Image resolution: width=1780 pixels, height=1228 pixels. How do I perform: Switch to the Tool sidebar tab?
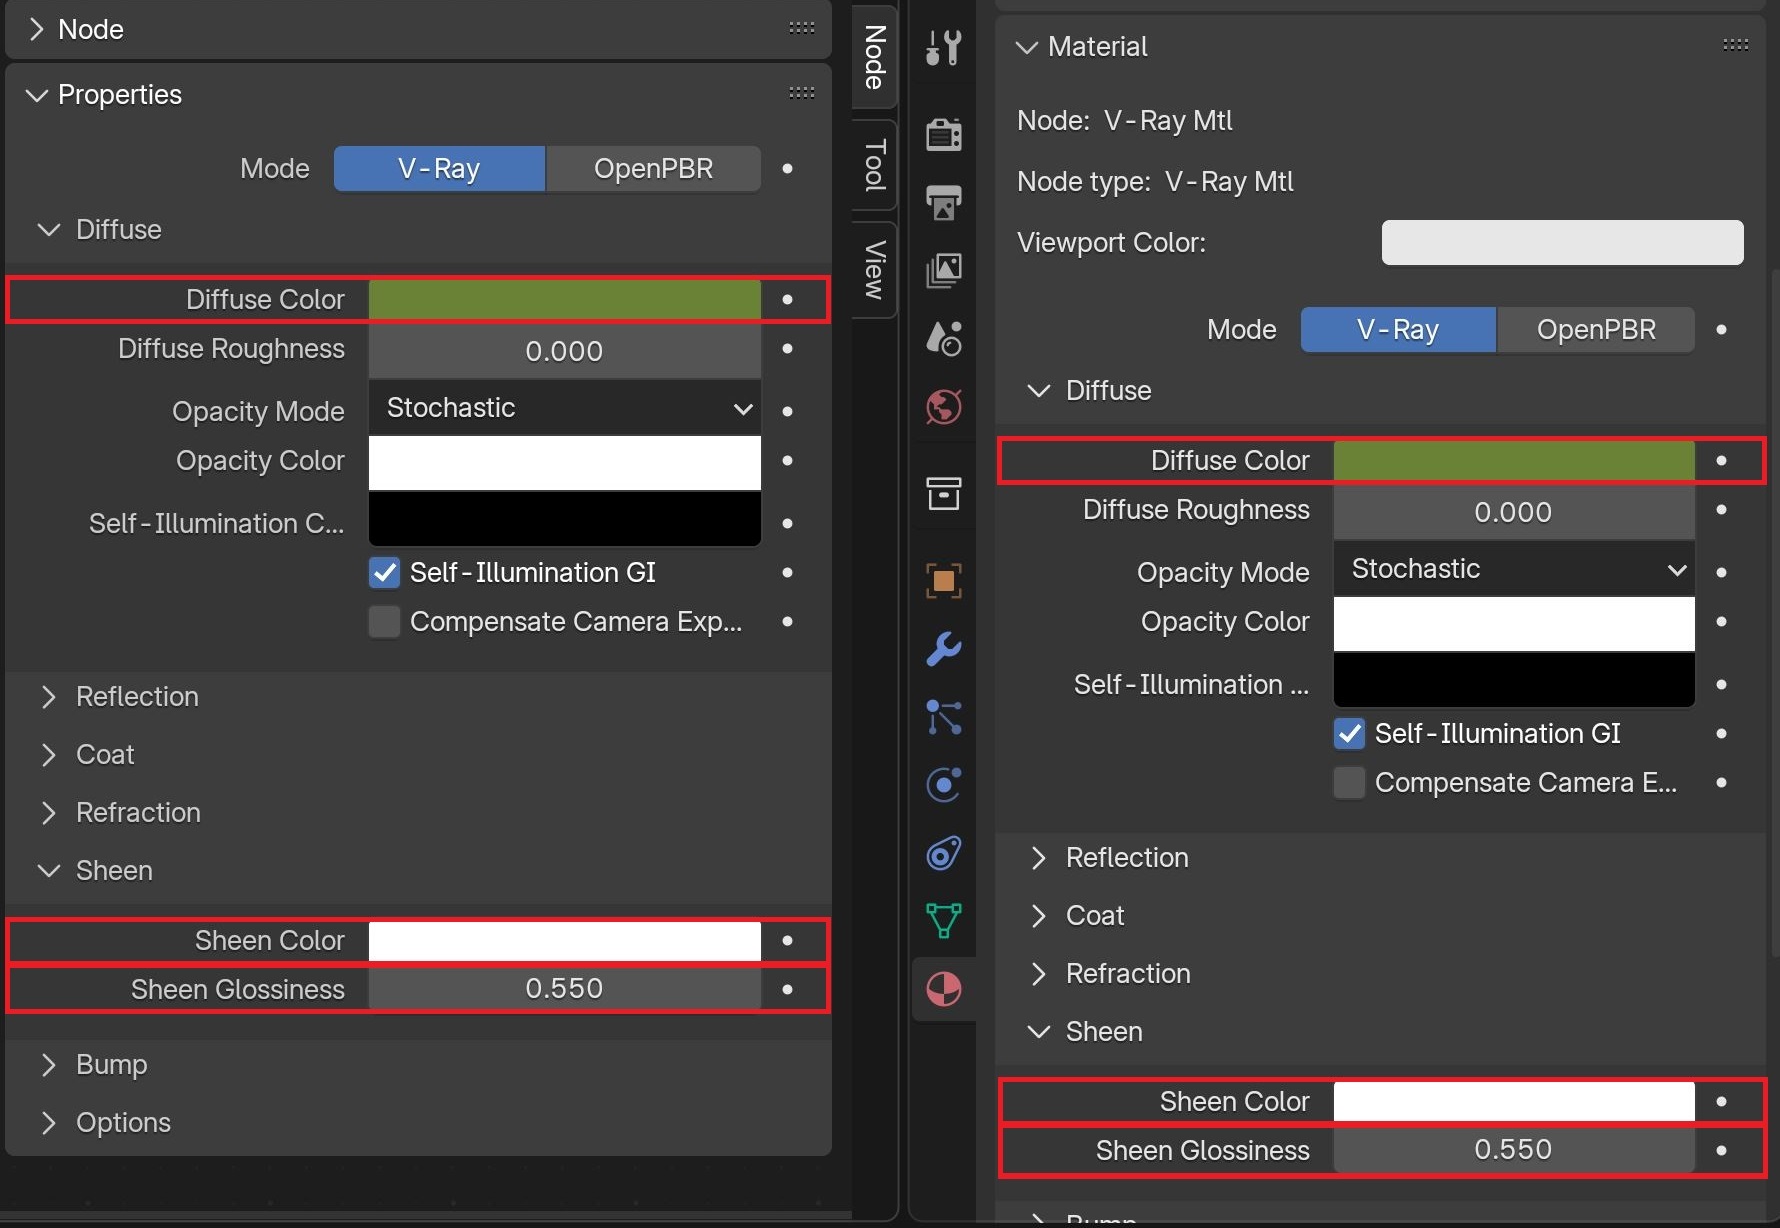[875, 164]
